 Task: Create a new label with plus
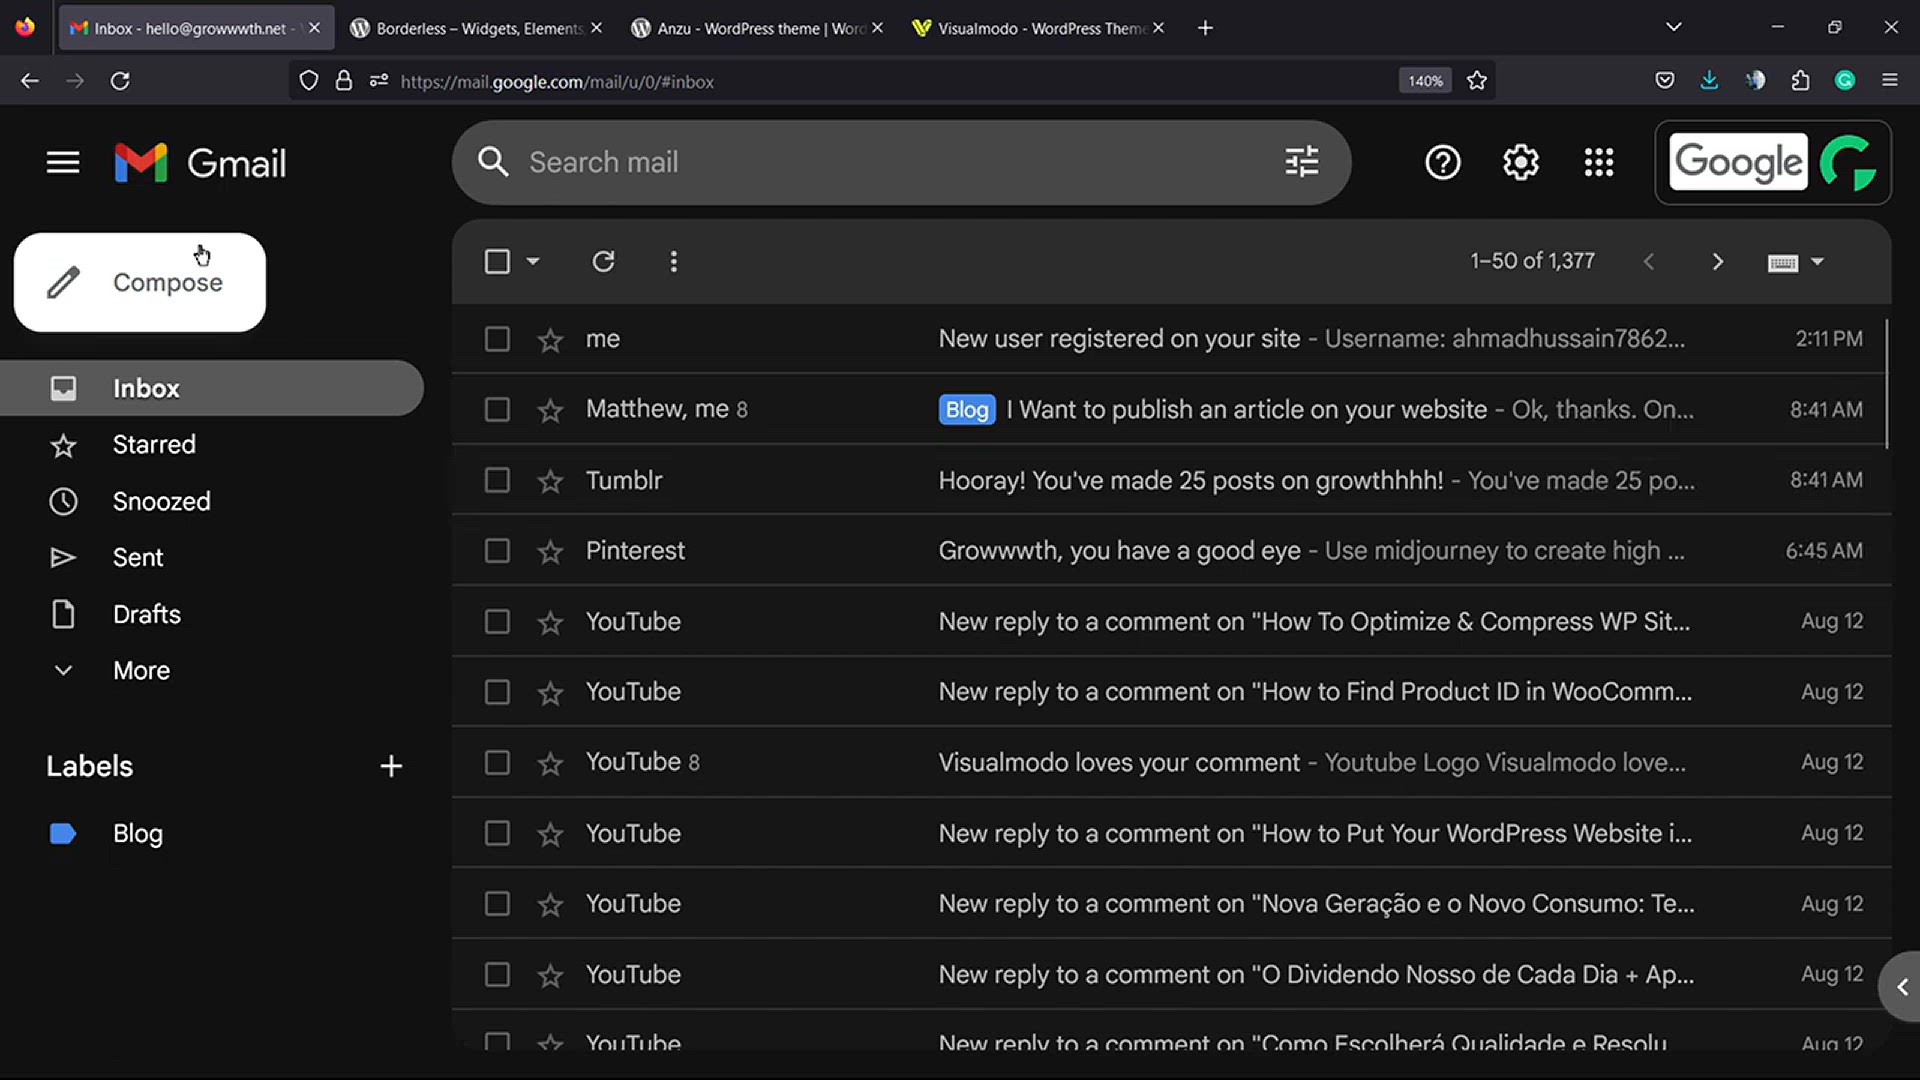pyautogui.click(x=391, y=766)
